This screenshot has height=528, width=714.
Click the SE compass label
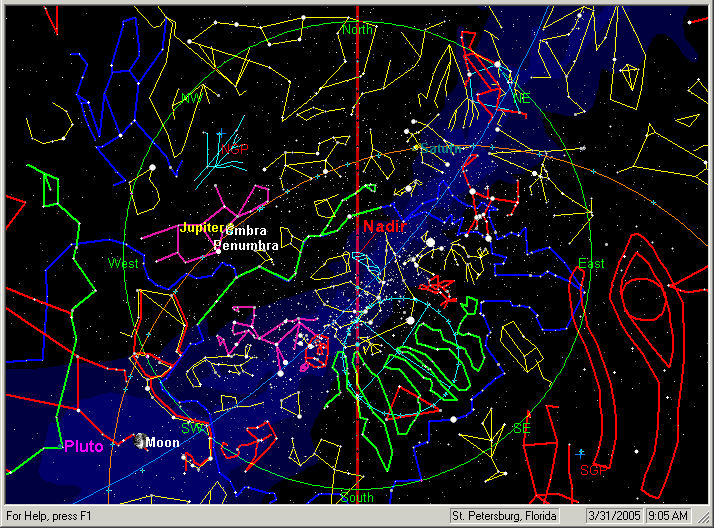coord(521,428)
